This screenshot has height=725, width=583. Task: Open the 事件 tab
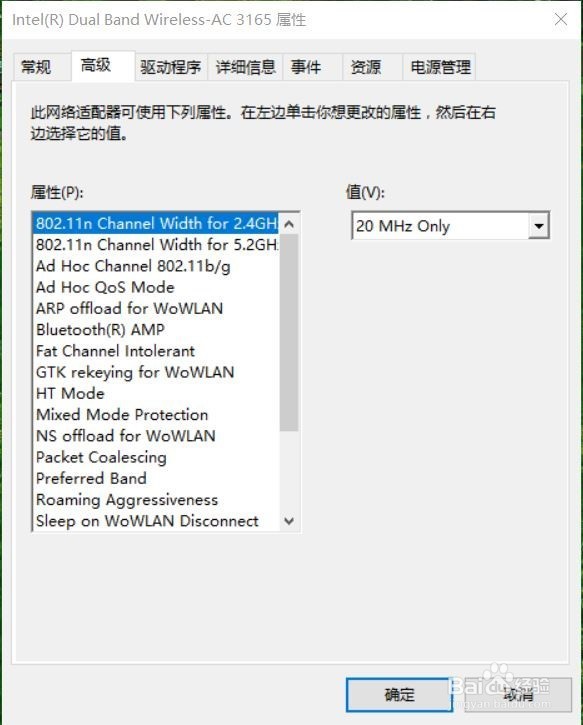[306, 67]
